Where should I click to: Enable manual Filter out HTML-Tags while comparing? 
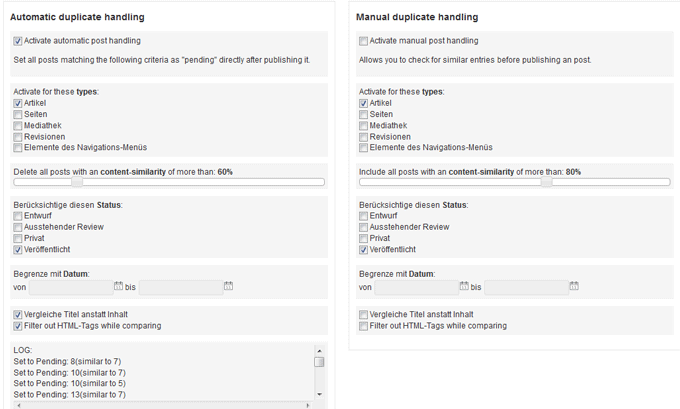[363, 326]
